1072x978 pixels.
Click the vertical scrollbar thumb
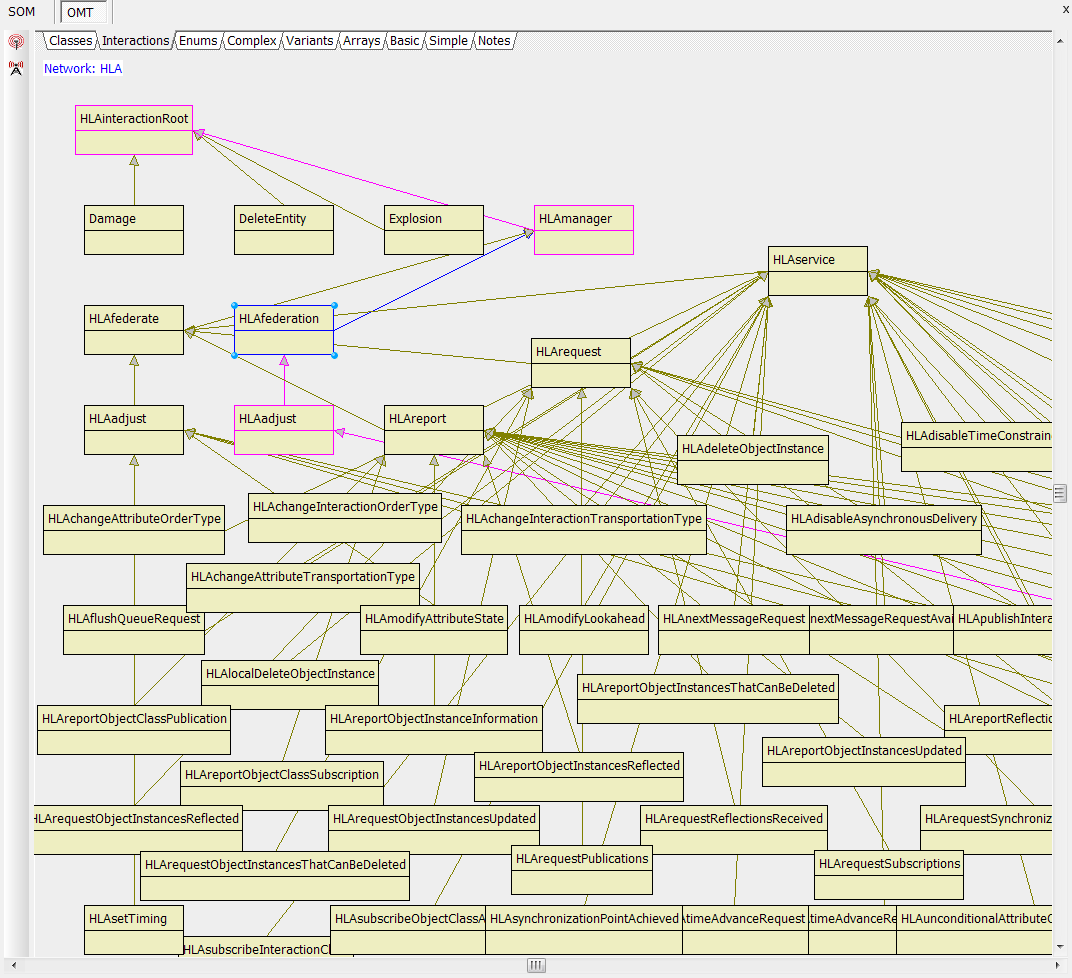pyautogui.click(x=1060, y=493)
